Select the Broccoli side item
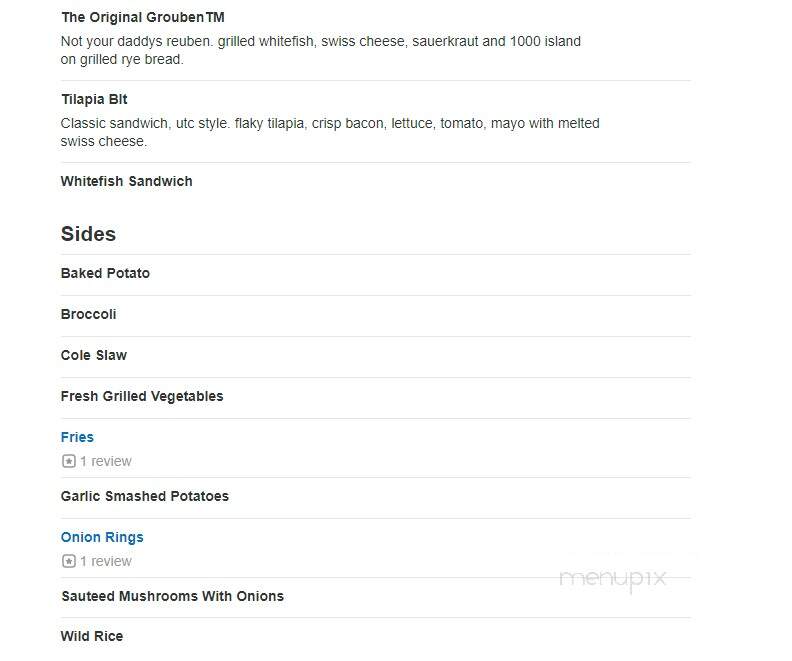Viewport: 792px width, 661px height. pyautogui.click(x=88, y=314)
